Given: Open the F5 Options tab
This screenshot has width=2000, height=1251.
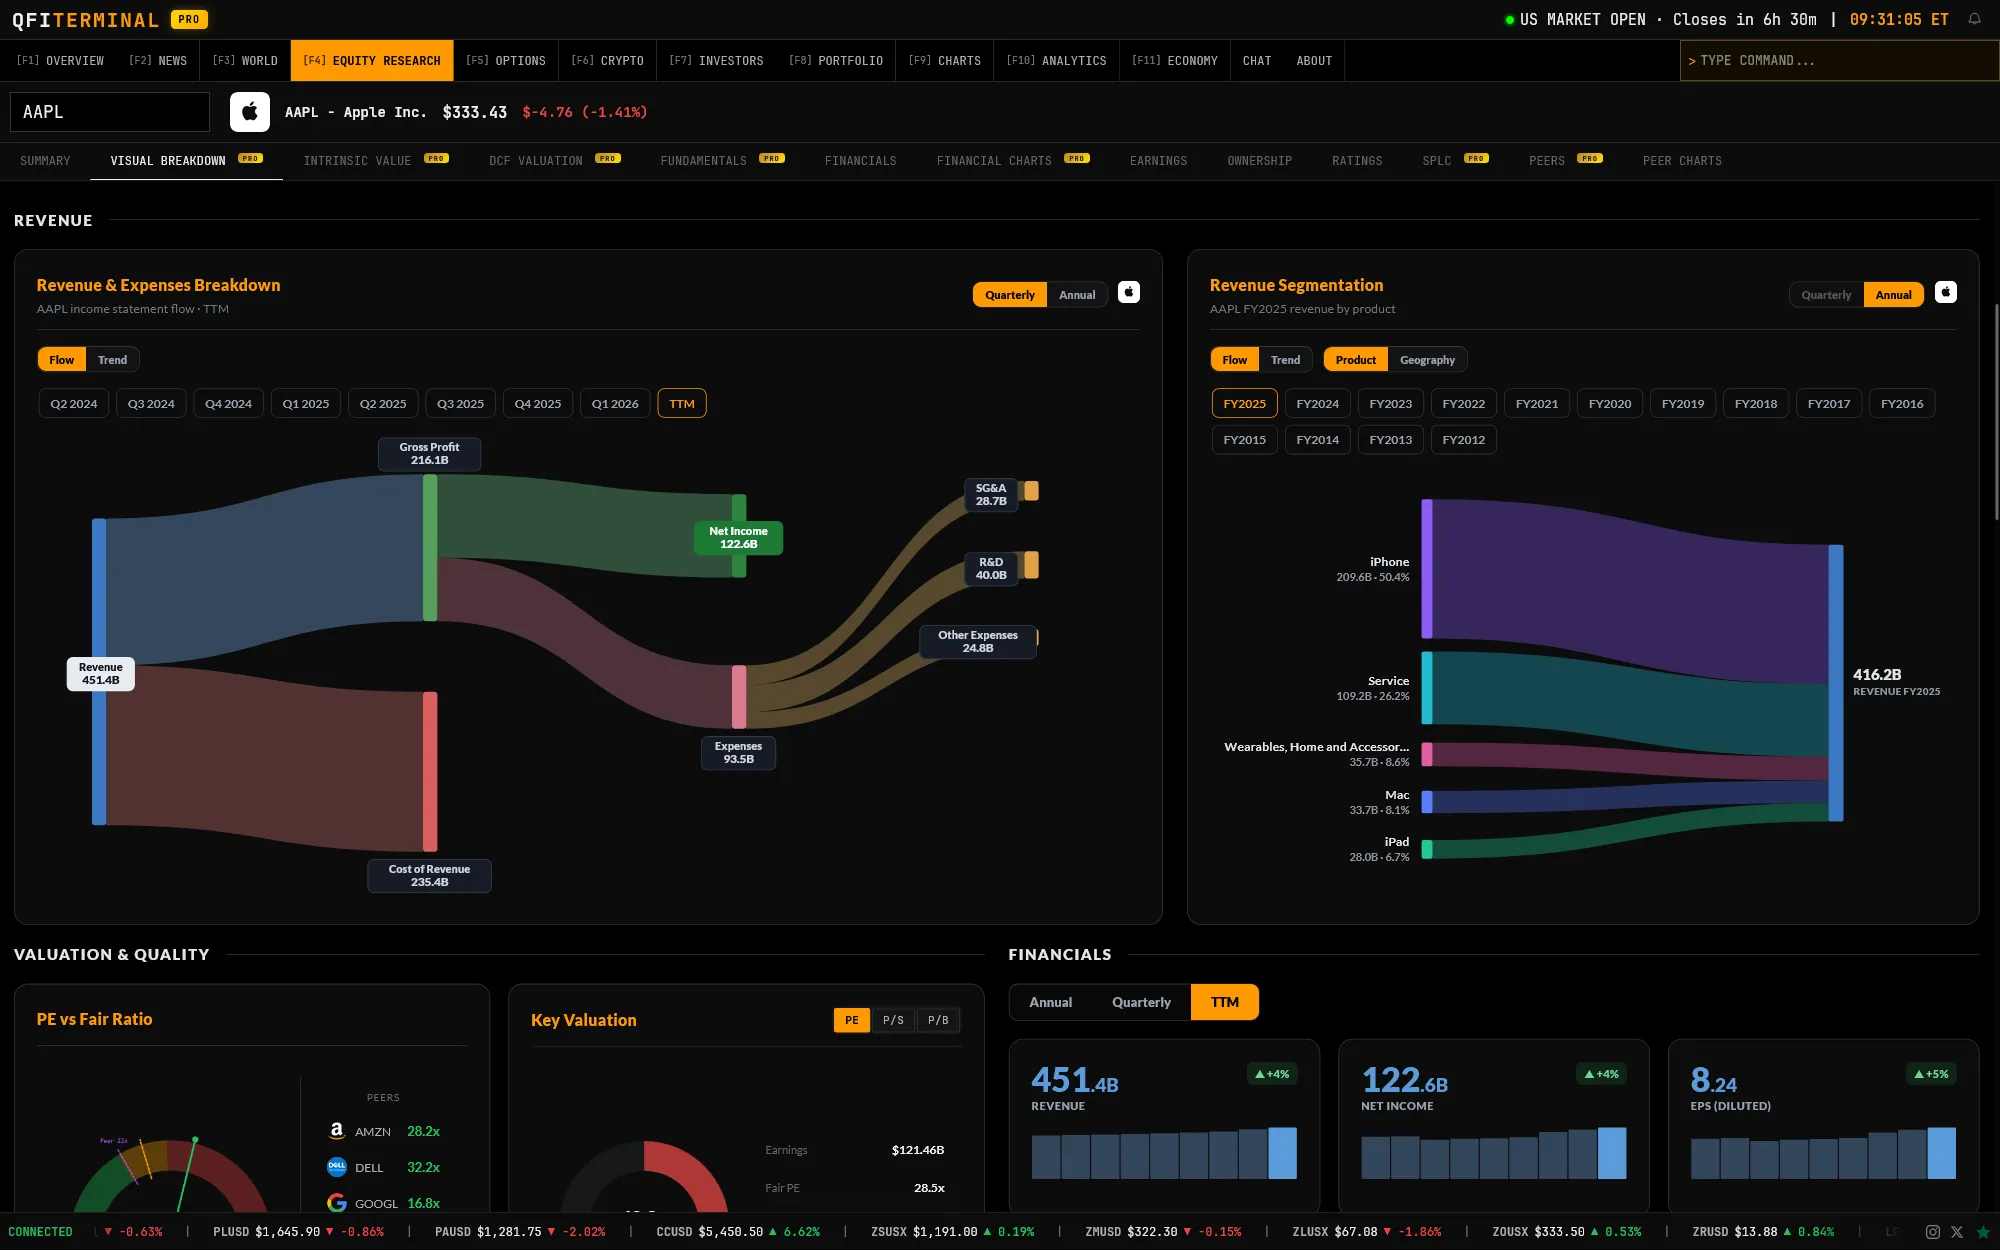Looking at the screenshot, I should [x=506, y=61].
